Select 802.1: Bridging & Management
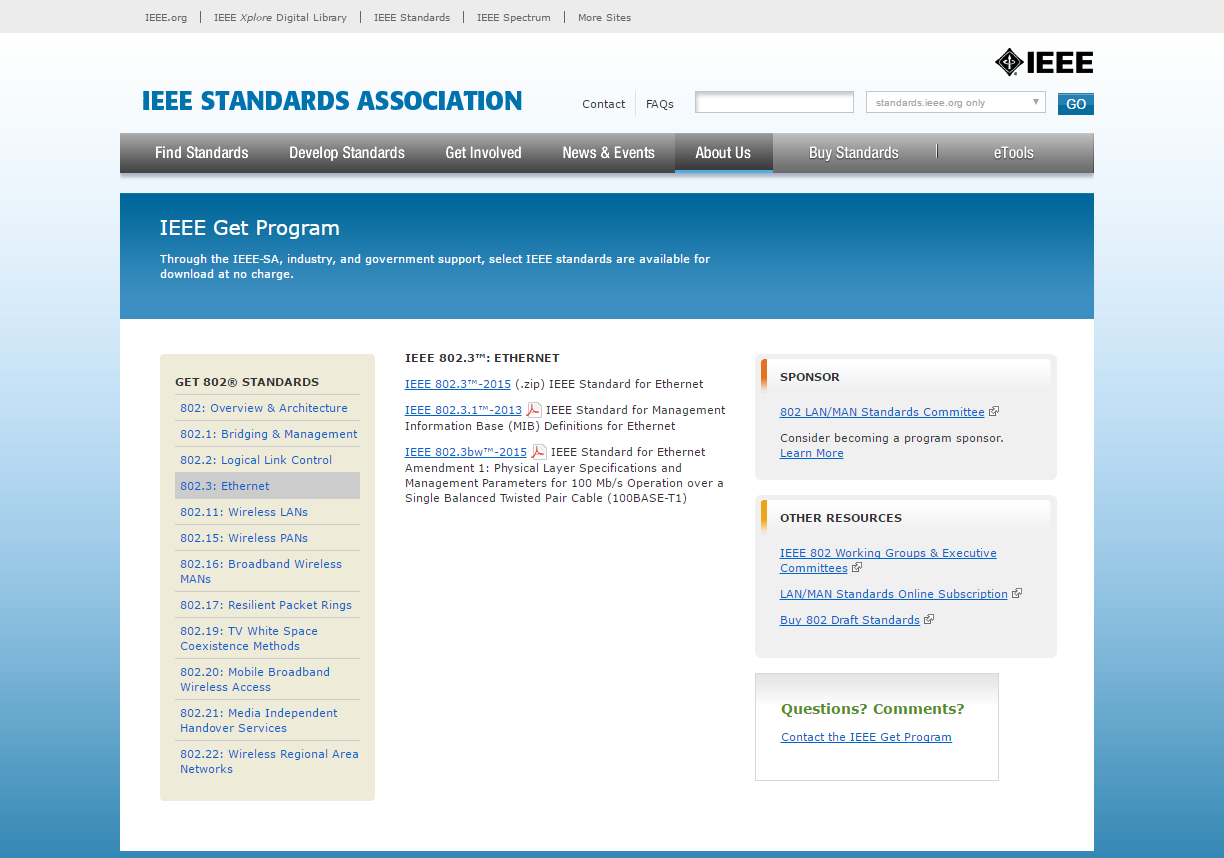 269,434
